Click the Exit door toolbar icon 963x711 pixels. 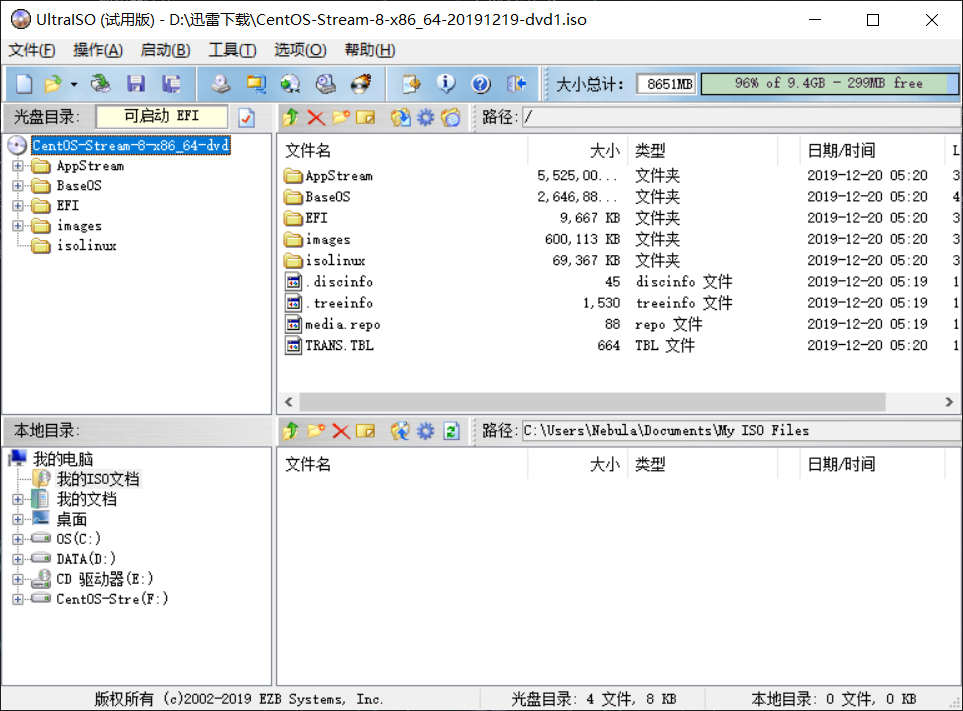(517, 84)
